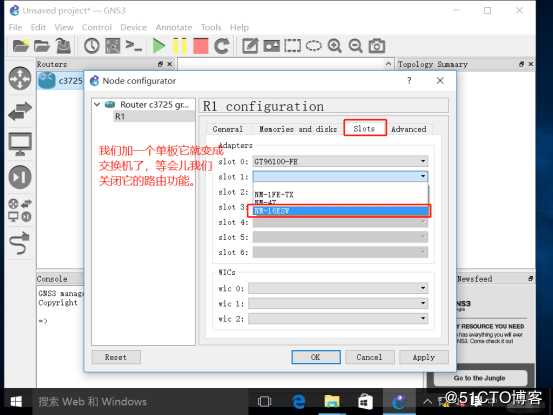Open the slot 6 adapter dropdown
The image size is (553, 415).
(340, 252)
